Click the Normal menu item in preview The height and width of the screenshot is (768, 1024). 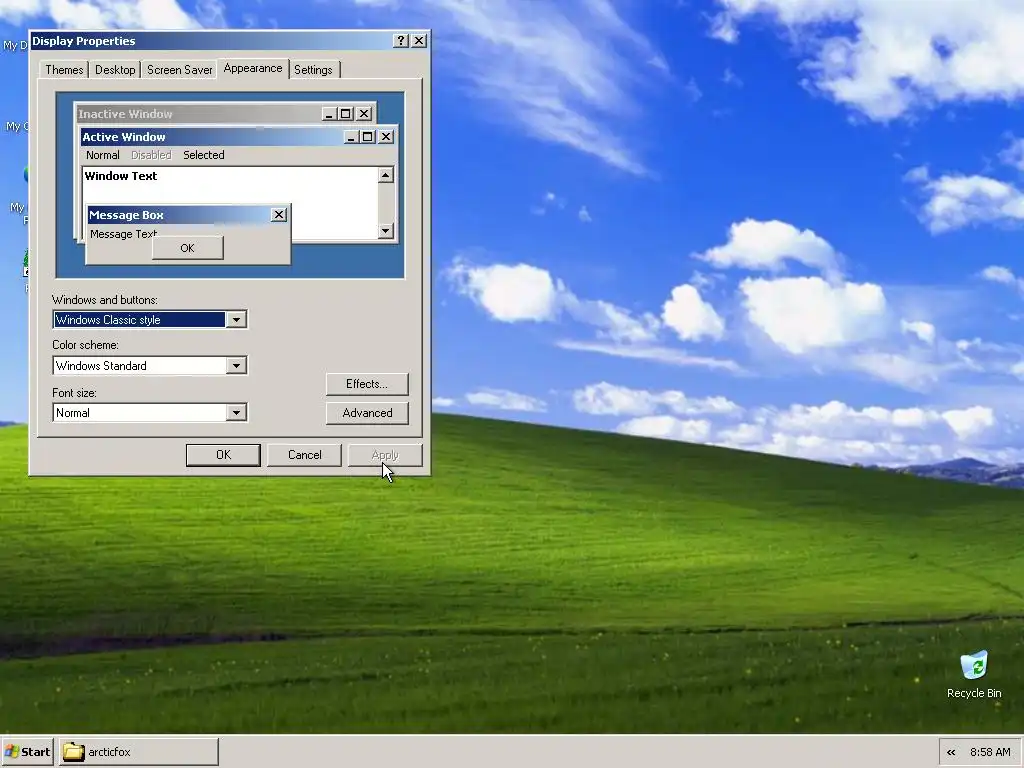pos(103,155)
